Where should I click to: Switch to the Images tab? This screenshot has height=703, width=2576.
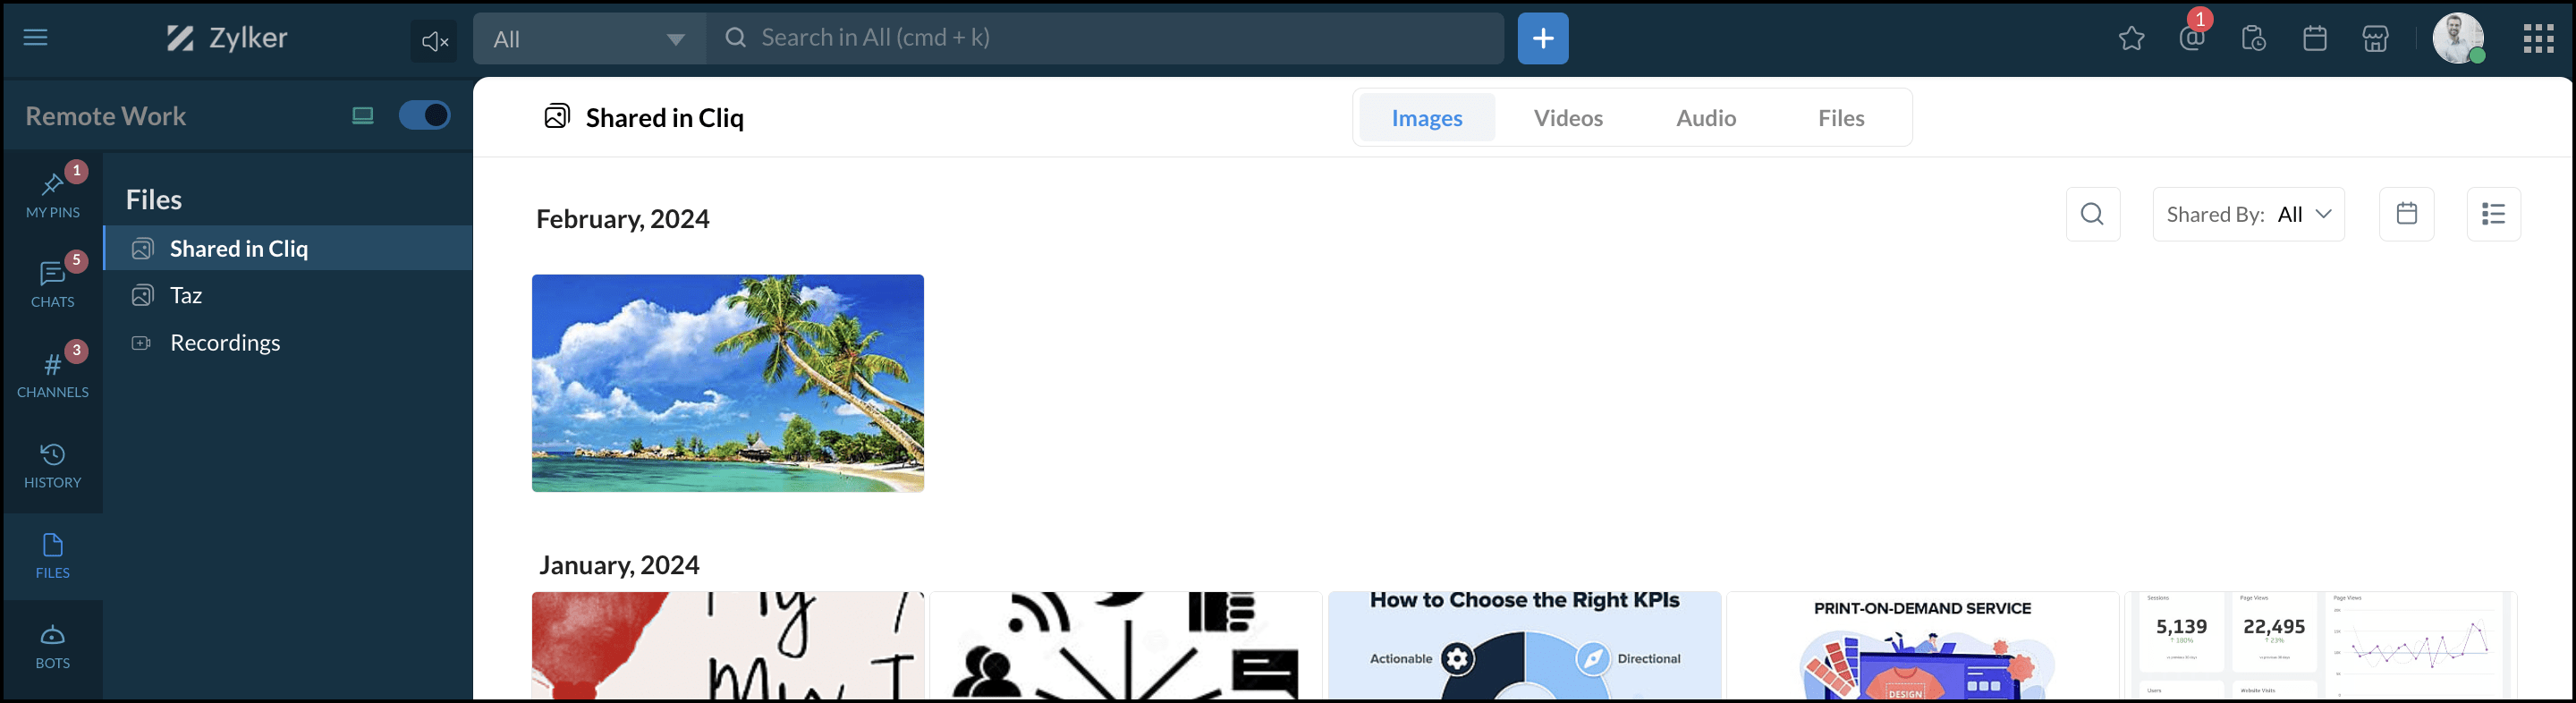(1427, 118)
